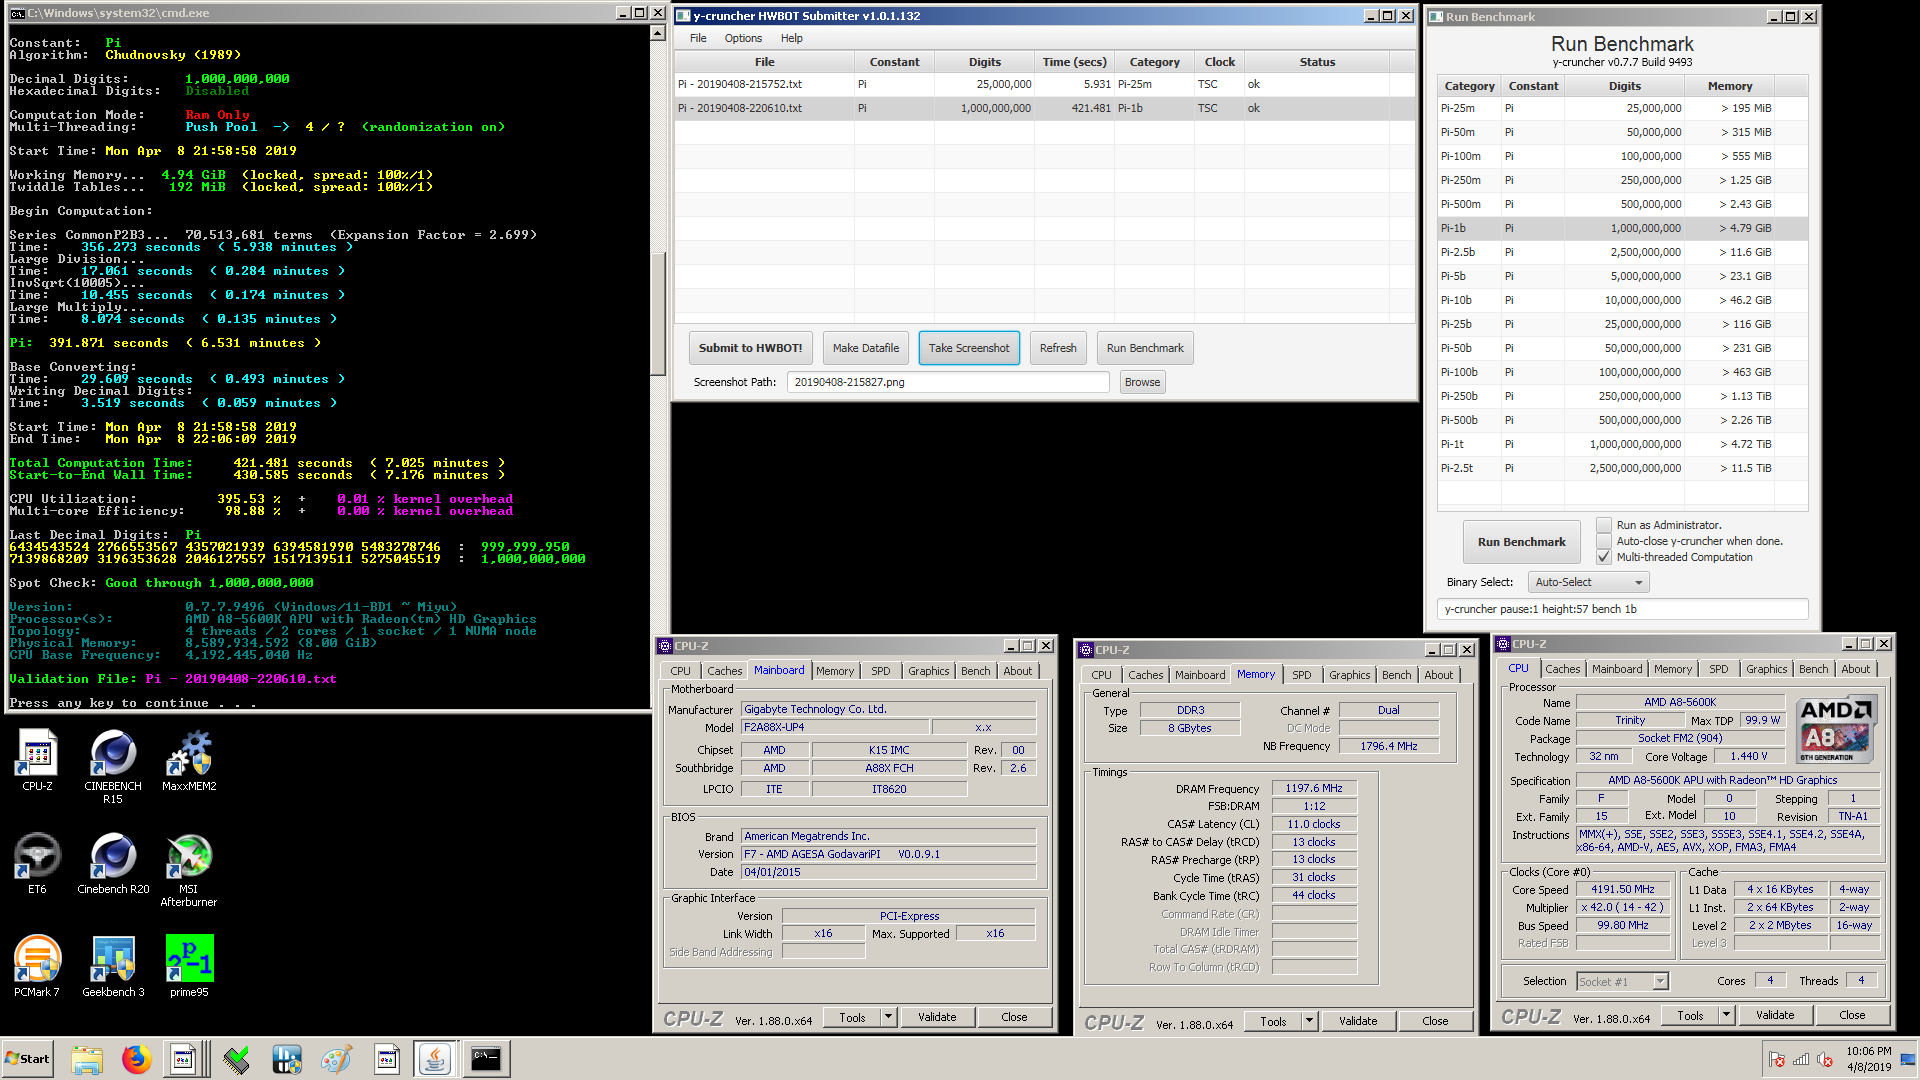Click the cmd.exe scroll-up arrow

tap(657, 33)
